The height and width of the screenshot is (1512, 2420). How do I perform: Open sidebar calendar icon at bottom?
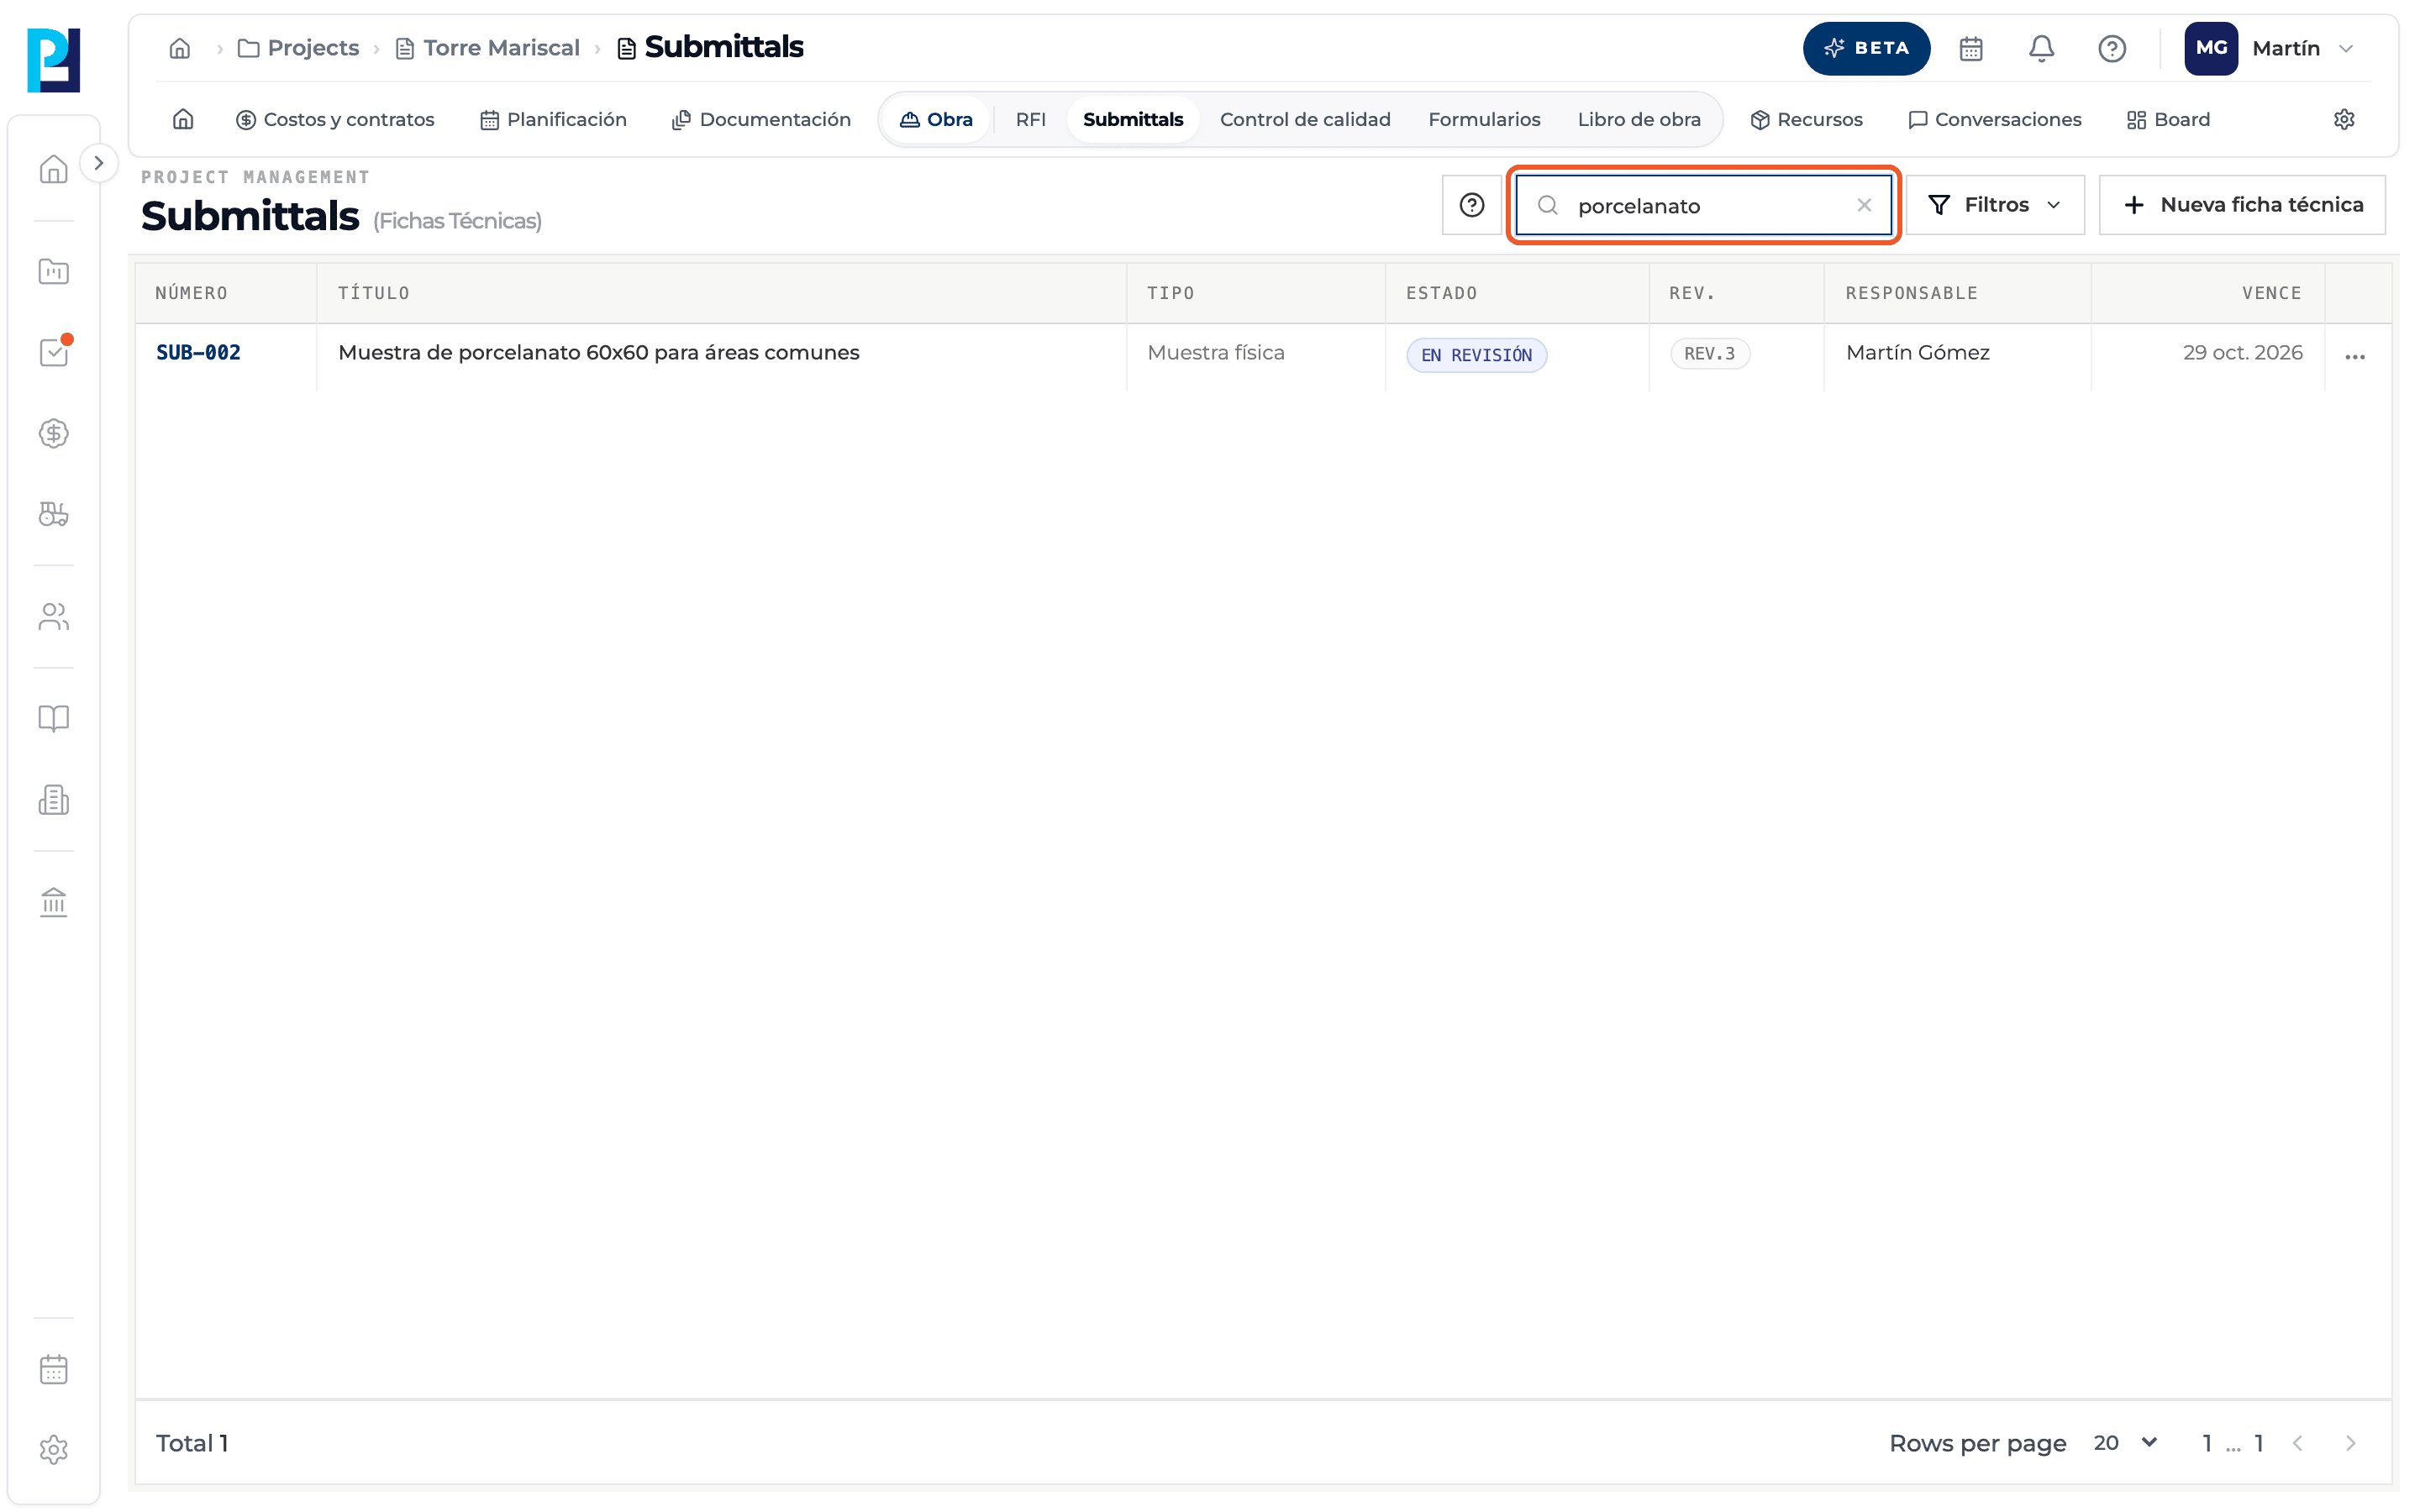click(x=54, y=1369)
